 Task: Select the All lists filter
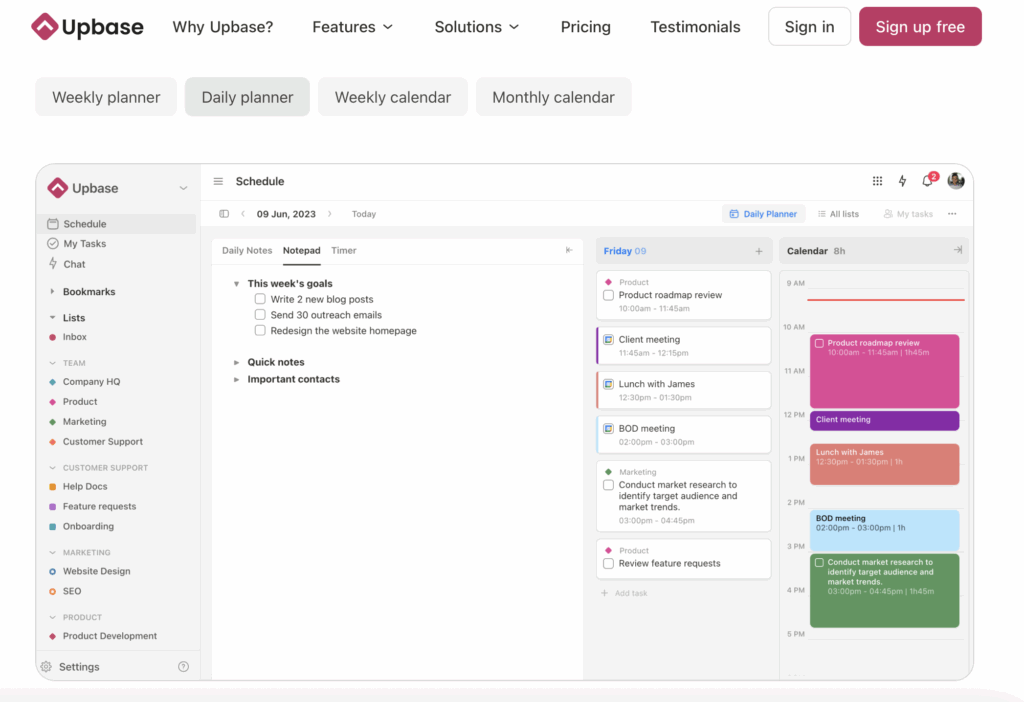(x=839, y=214)
